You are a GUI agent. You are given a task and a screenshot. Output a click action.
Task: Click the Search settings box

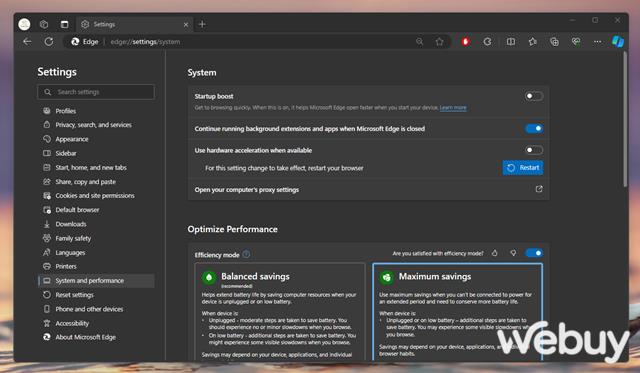coord(96,92)
